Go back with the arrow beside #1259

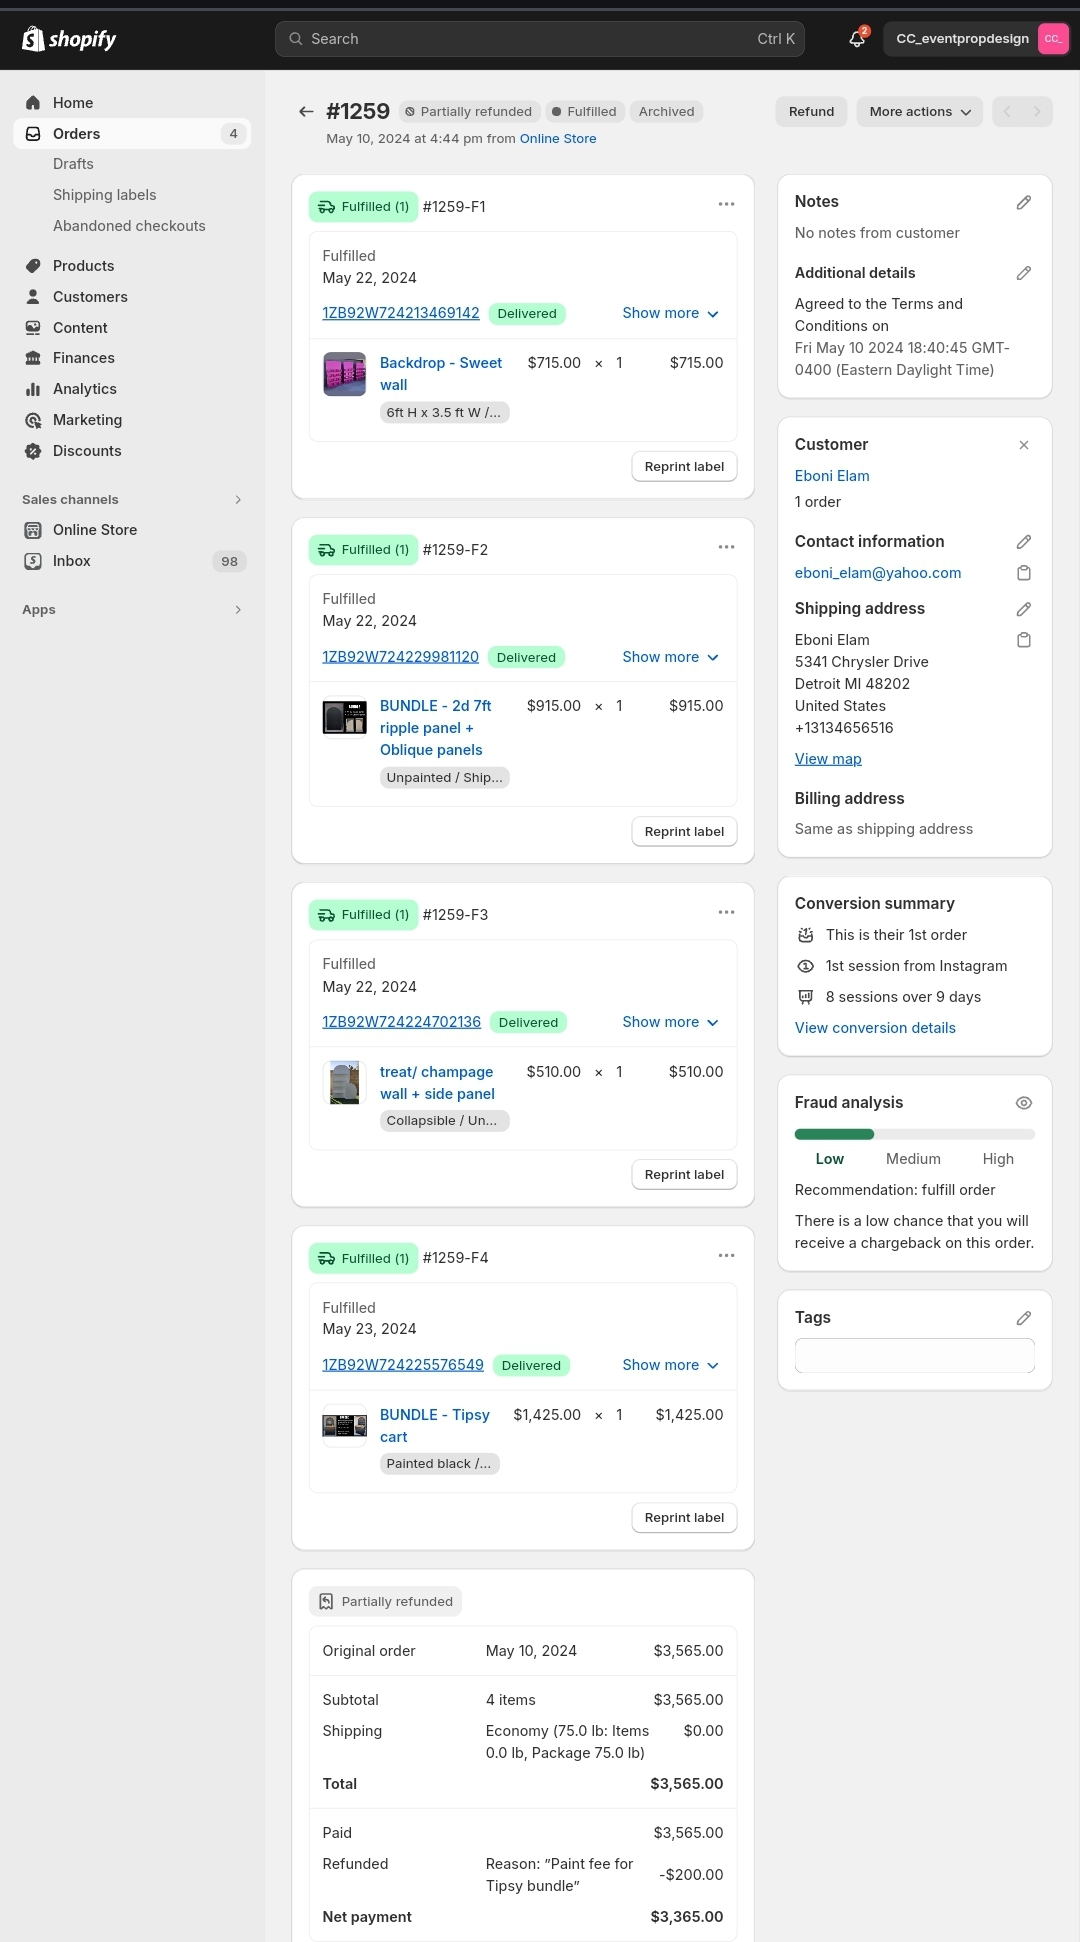[306, 112]
